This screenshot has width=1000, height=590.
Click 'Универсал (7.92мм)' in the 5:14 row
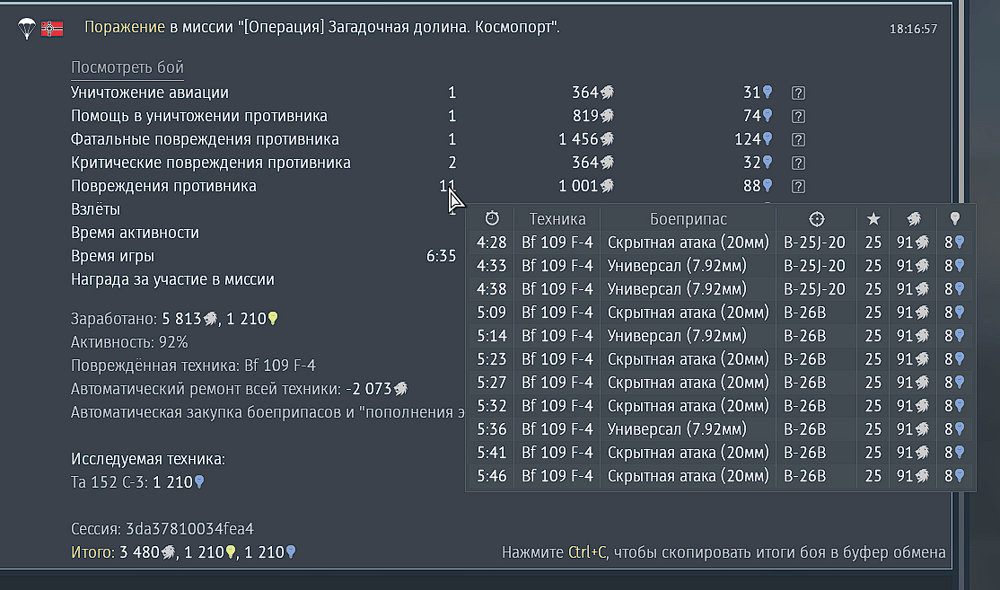coord(677,336)
